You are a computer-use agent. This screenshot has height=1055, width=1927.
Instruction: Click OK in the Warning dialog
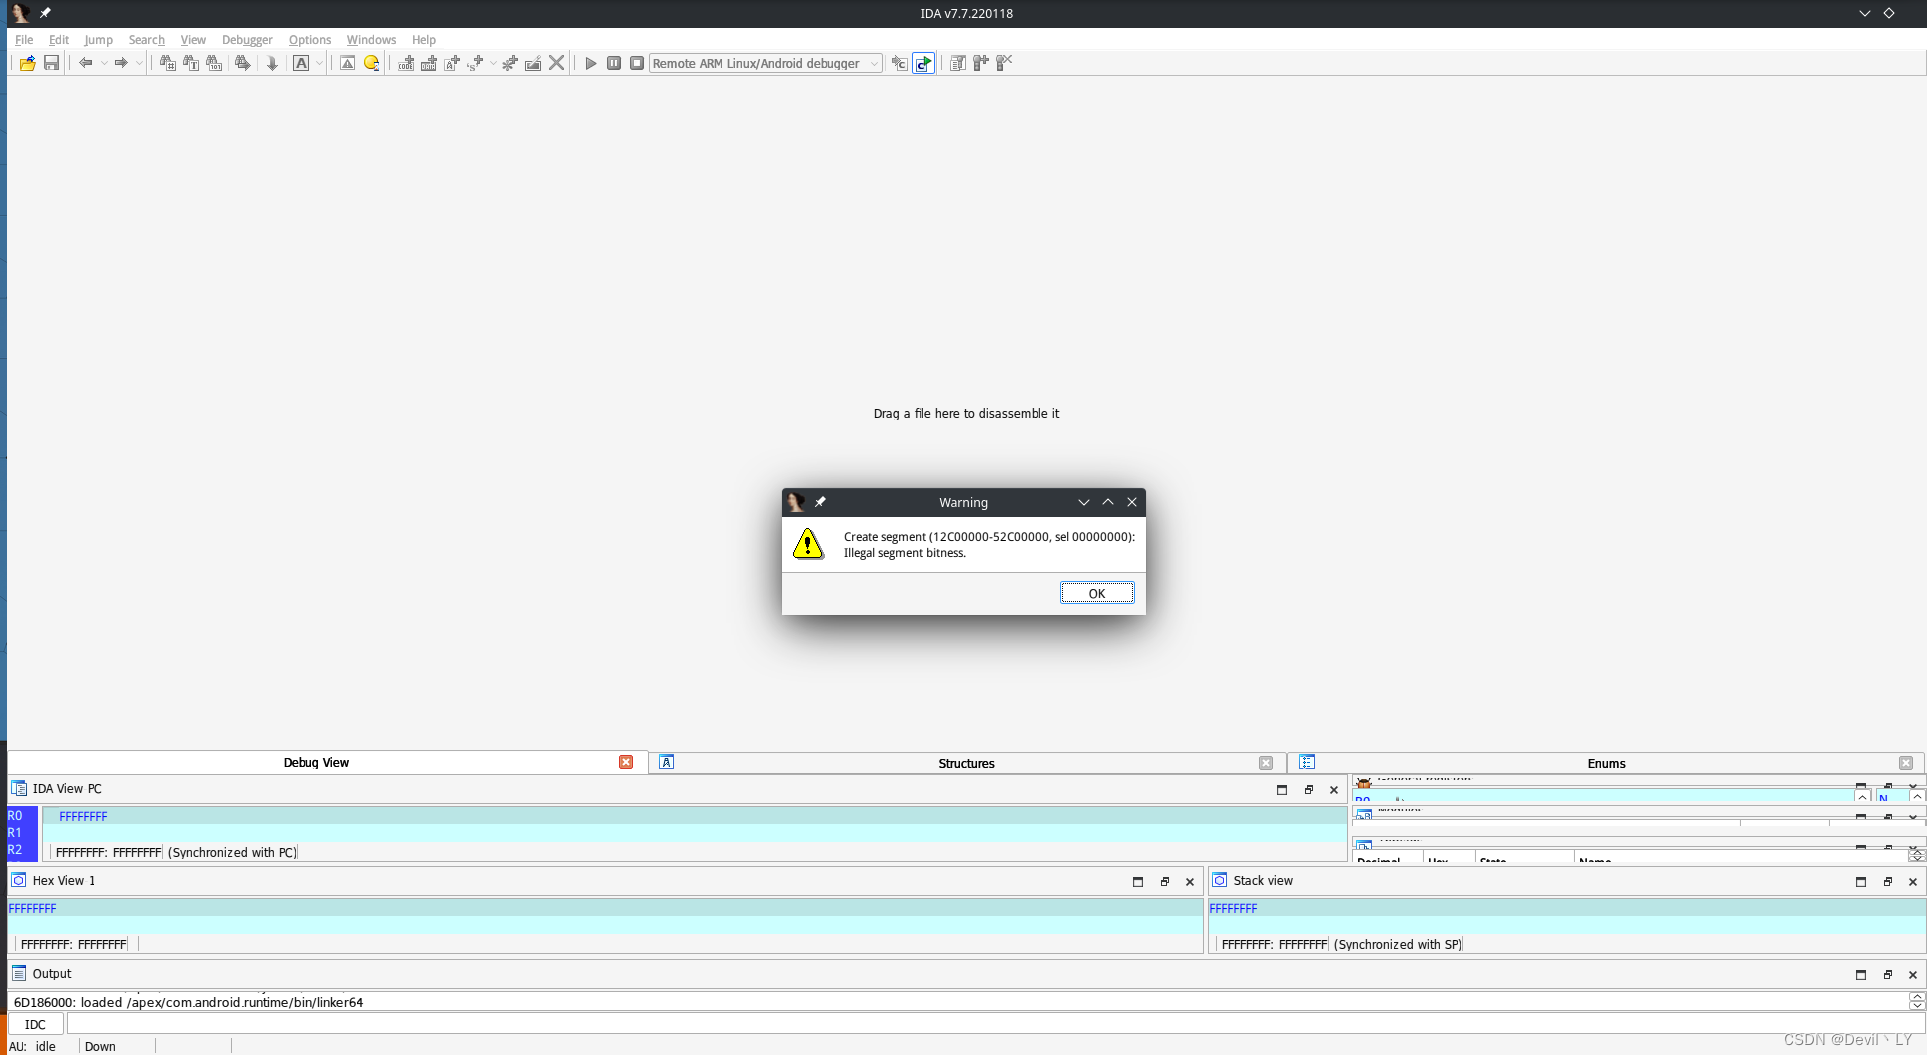1097,593
